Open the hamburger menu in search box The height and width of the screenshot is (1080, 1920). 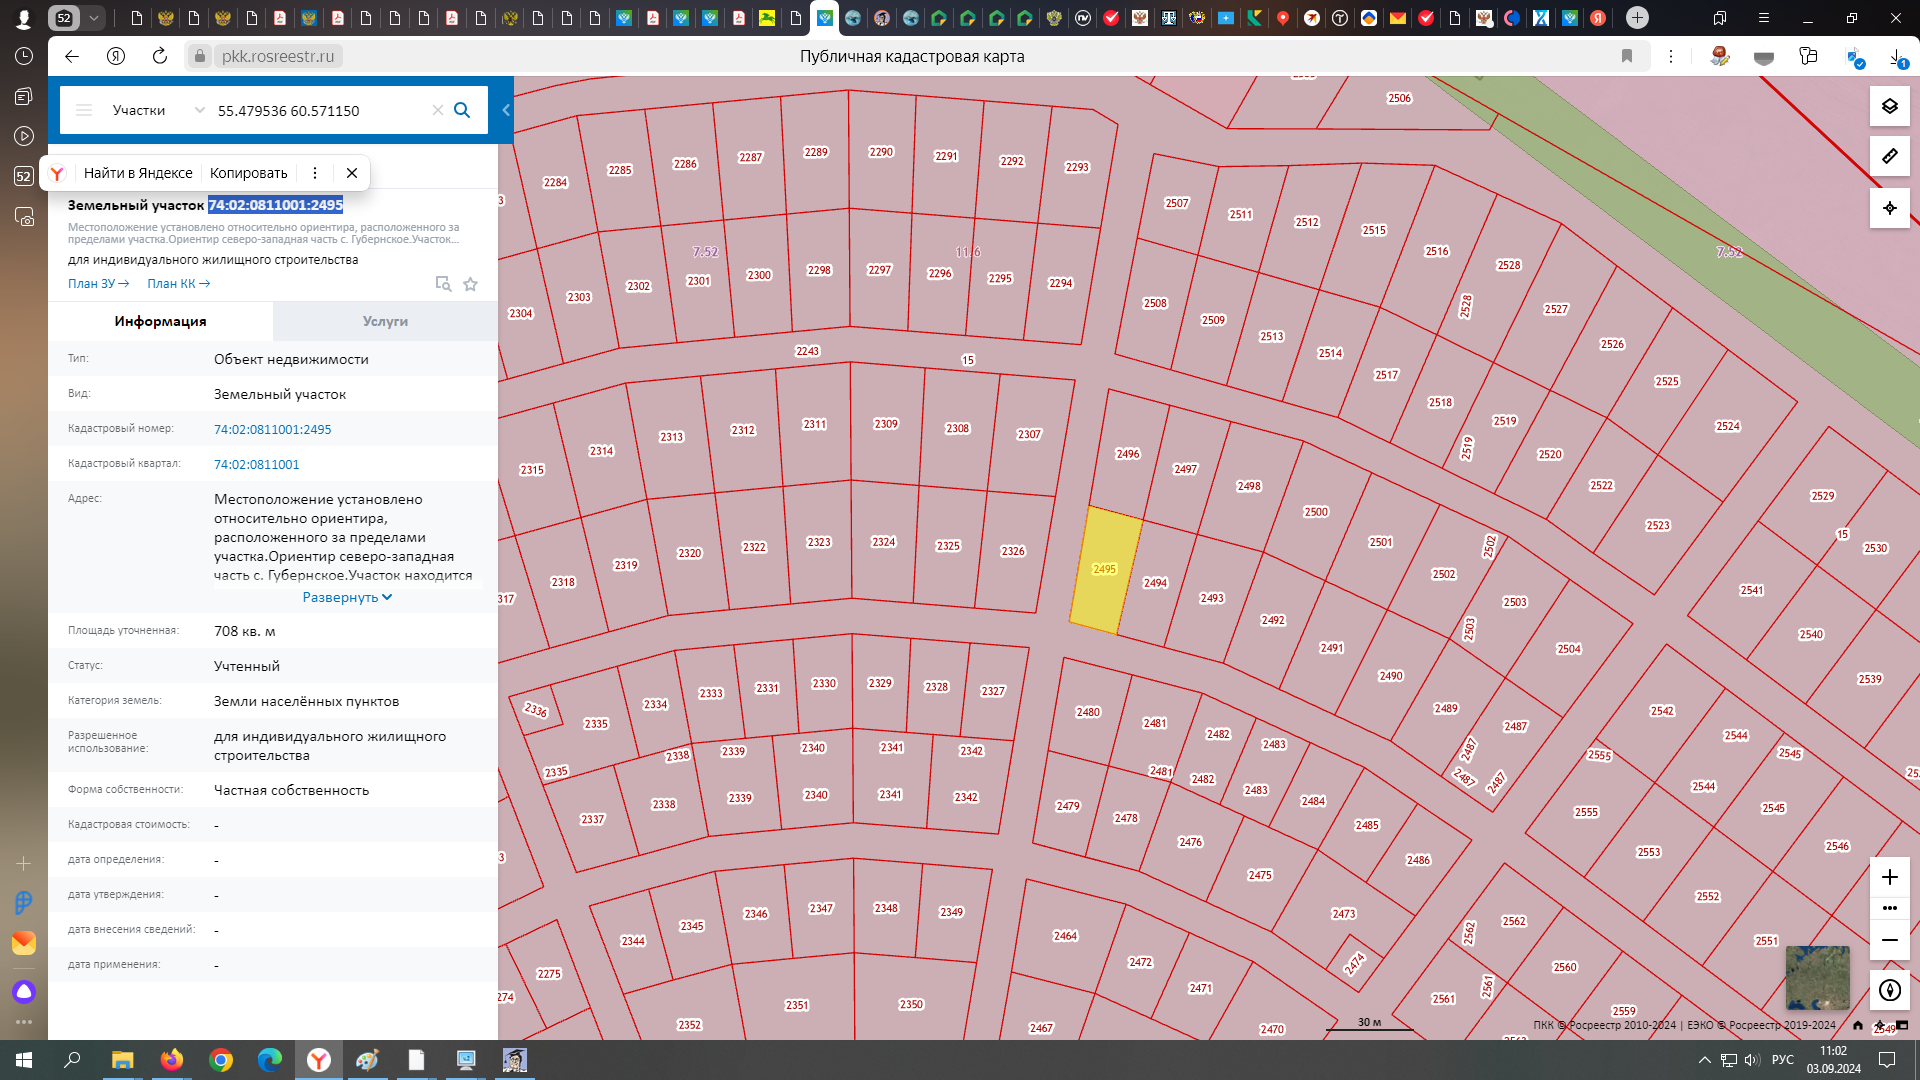coord(84,110)
